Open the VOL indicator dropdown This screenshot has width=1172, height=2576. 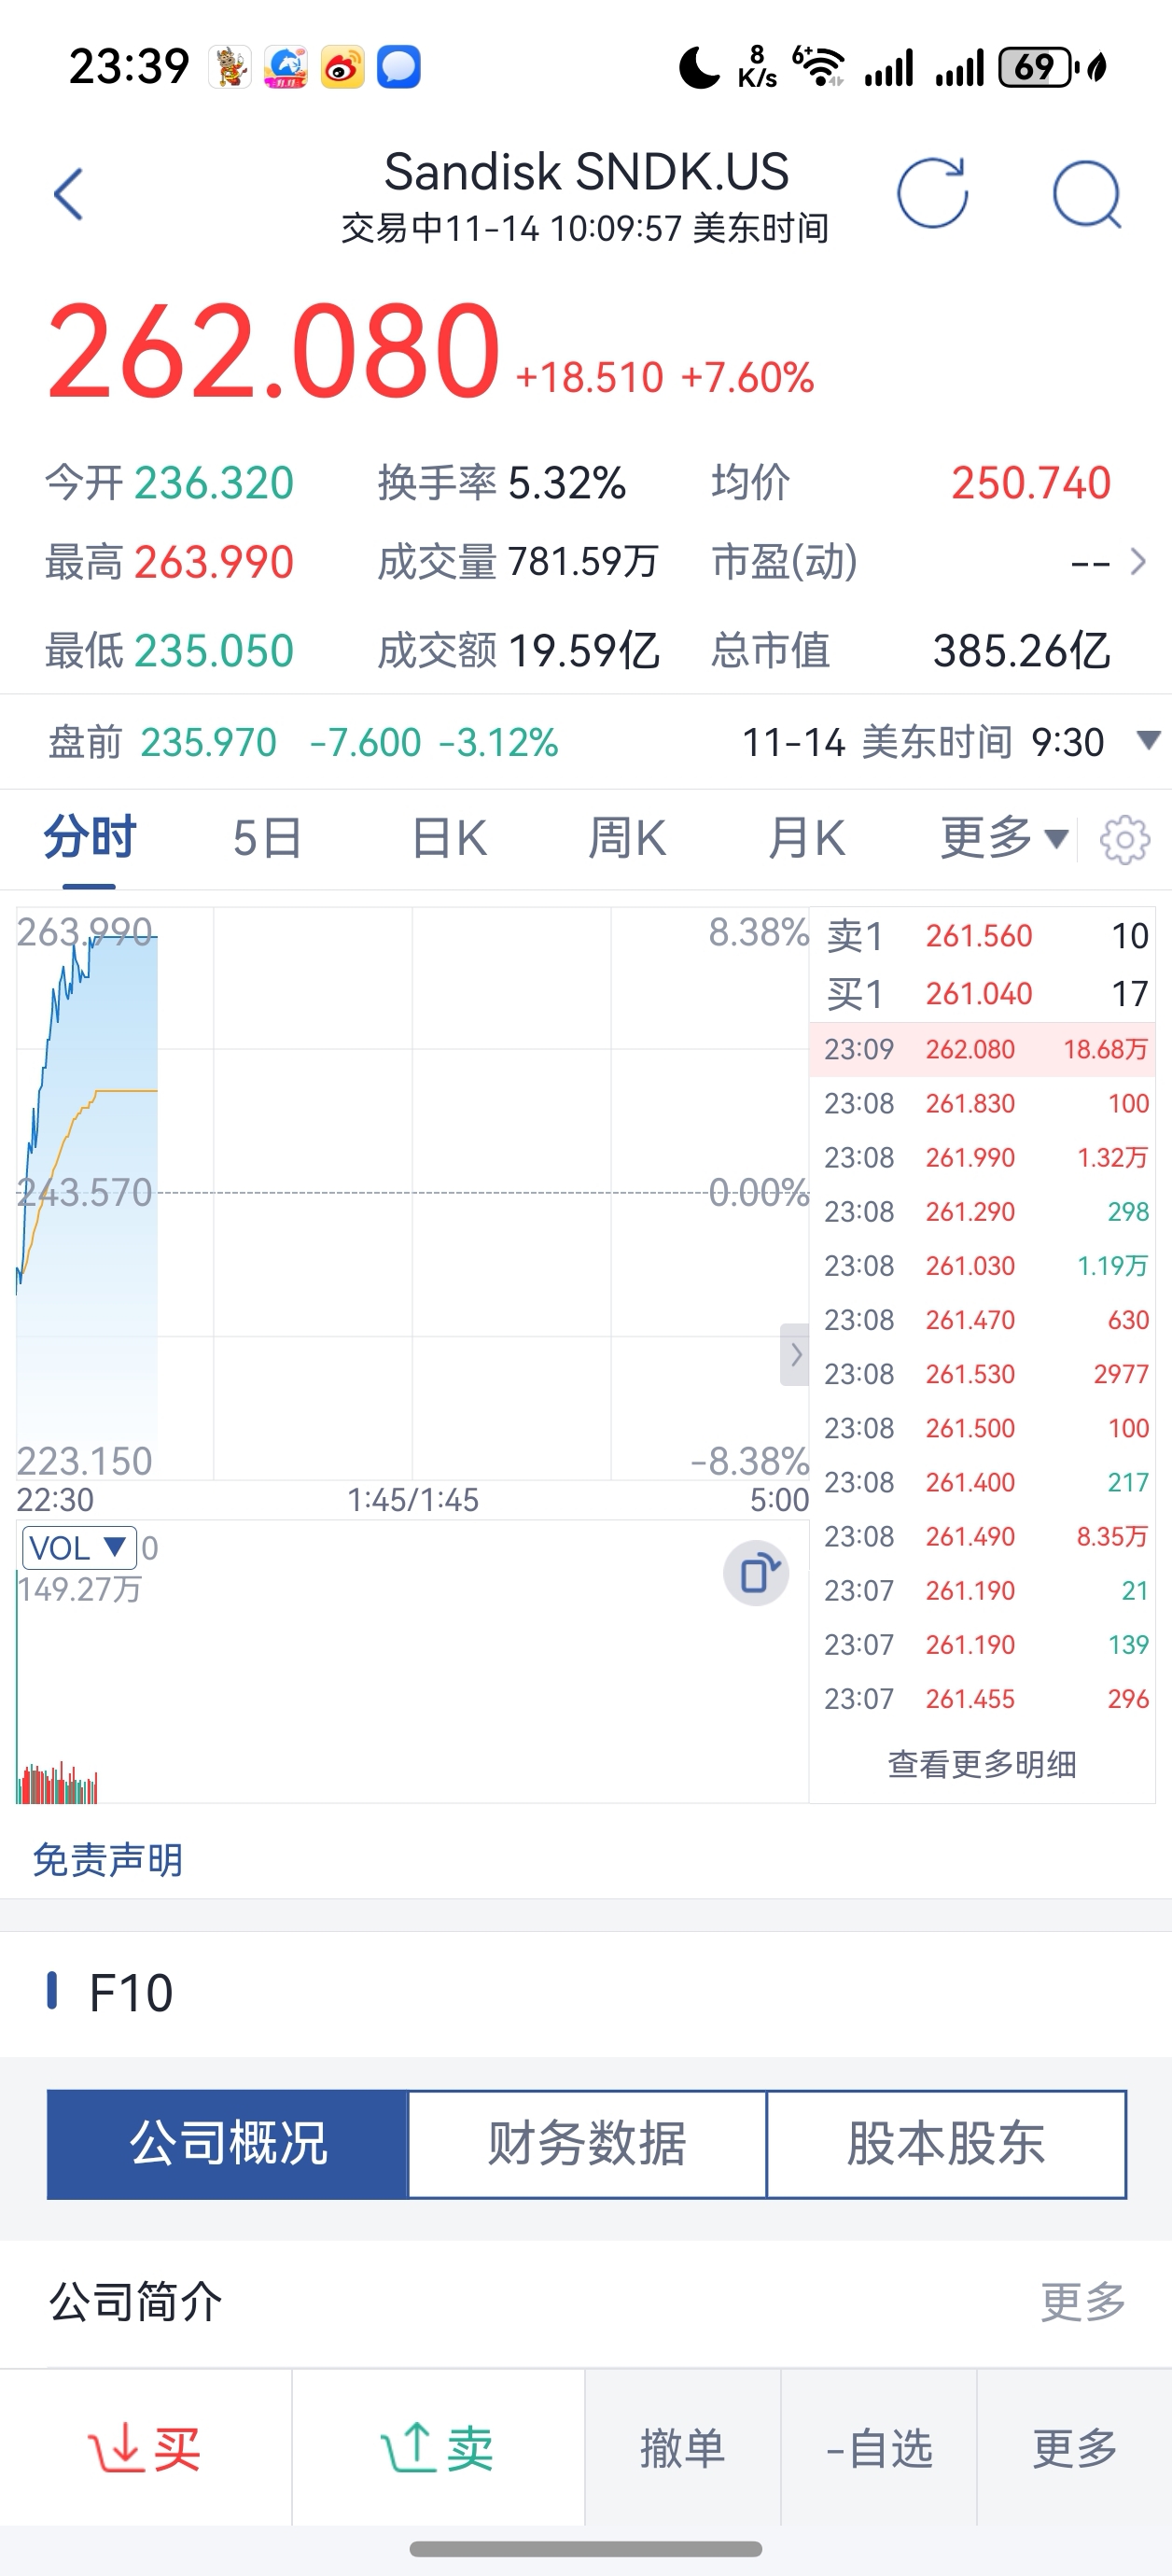[79, 1548]
